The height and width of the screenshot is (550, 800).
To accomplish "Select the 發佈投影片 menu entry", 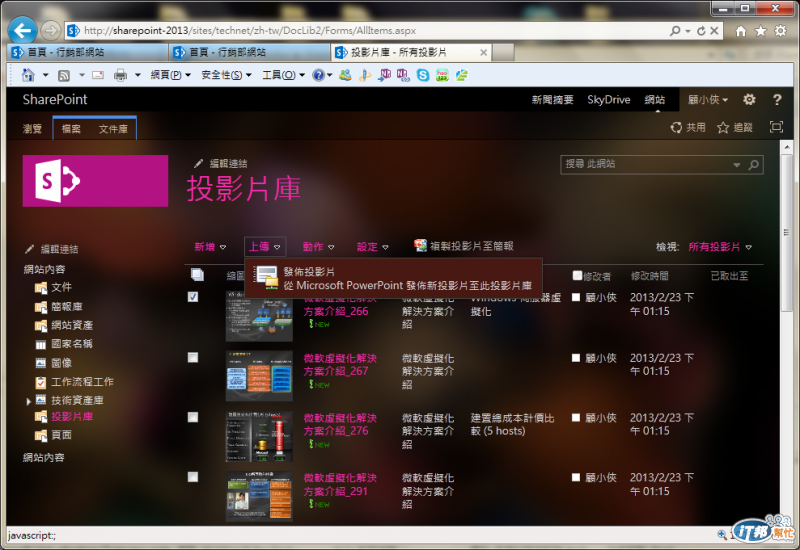I will pos(393,279).
